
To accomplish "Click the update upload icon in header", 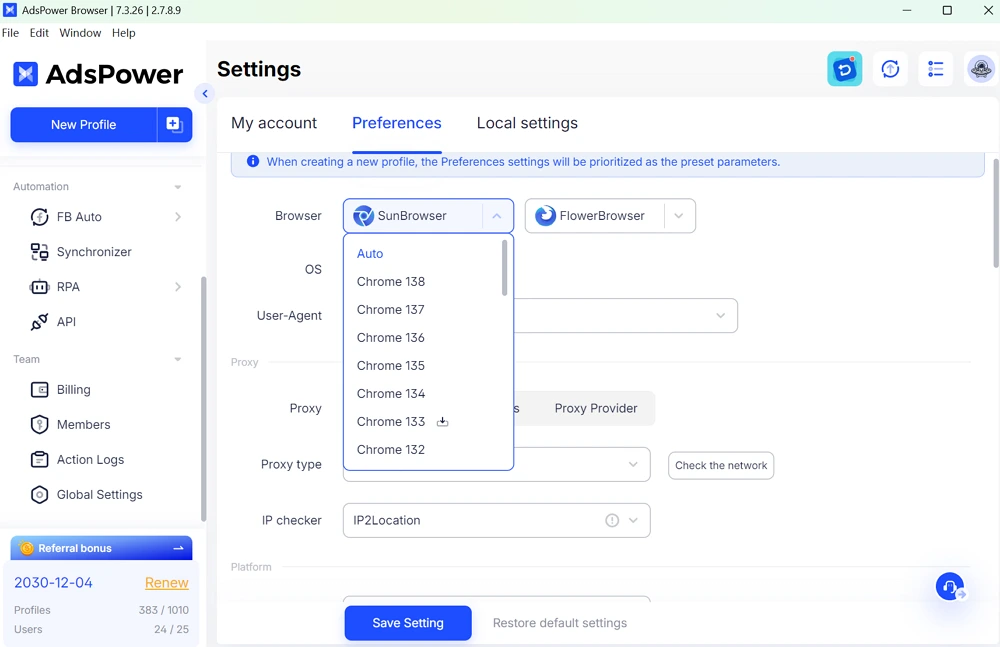I will [x=890, y=69].
